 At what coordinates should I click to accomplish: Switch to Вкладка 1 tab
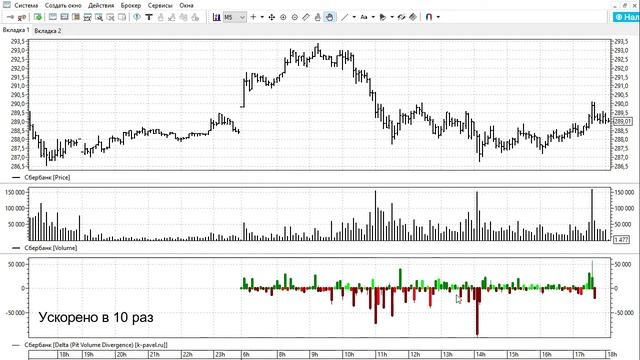click(16, 30)
